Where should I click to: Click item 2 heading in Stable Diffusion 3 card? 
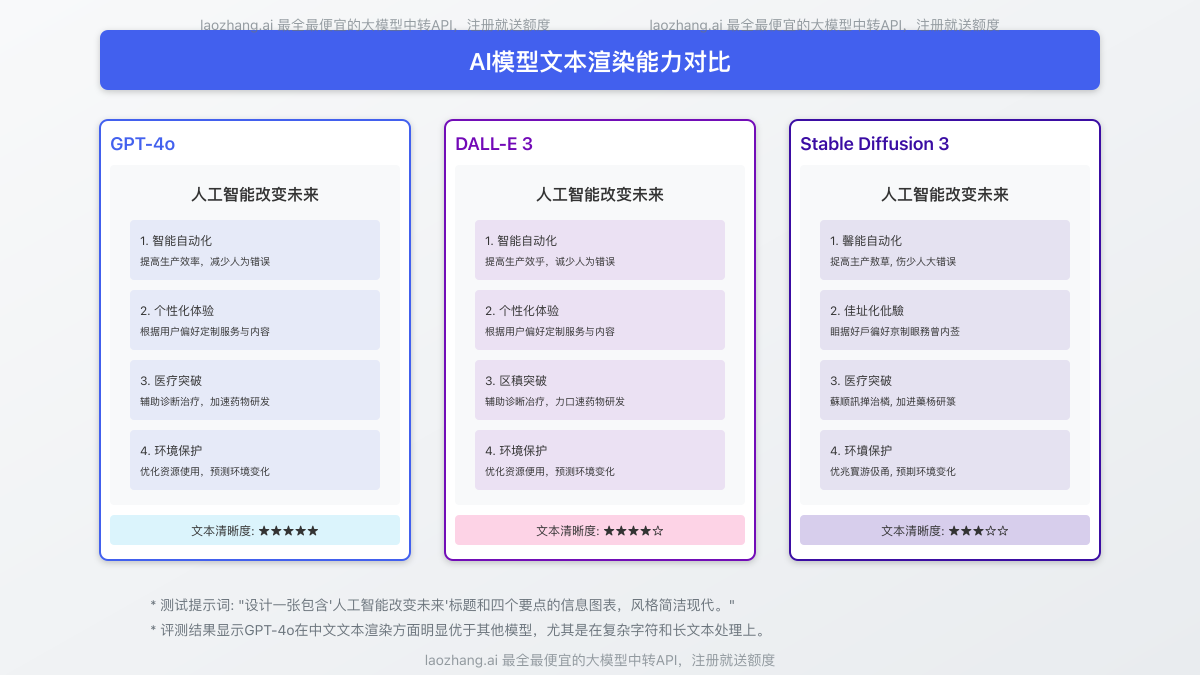click(x=867, y=311)
